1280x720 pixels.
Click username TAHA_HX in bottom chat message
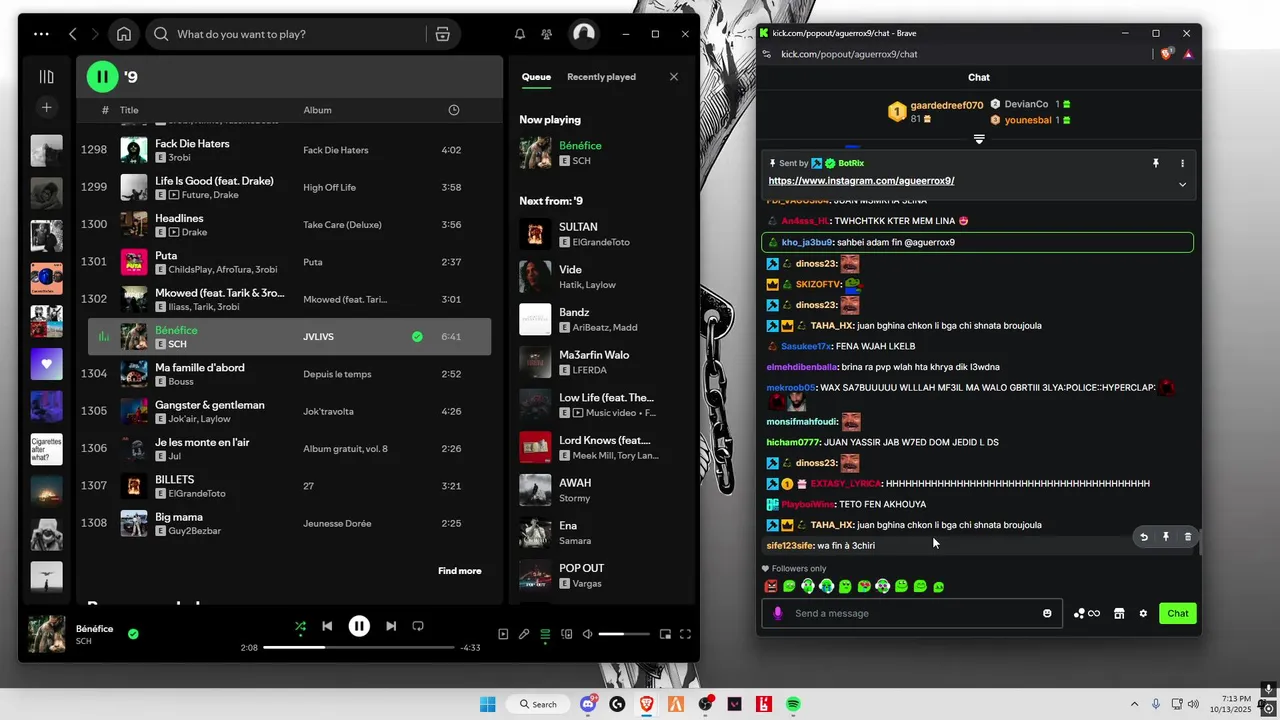coord(832,525)
